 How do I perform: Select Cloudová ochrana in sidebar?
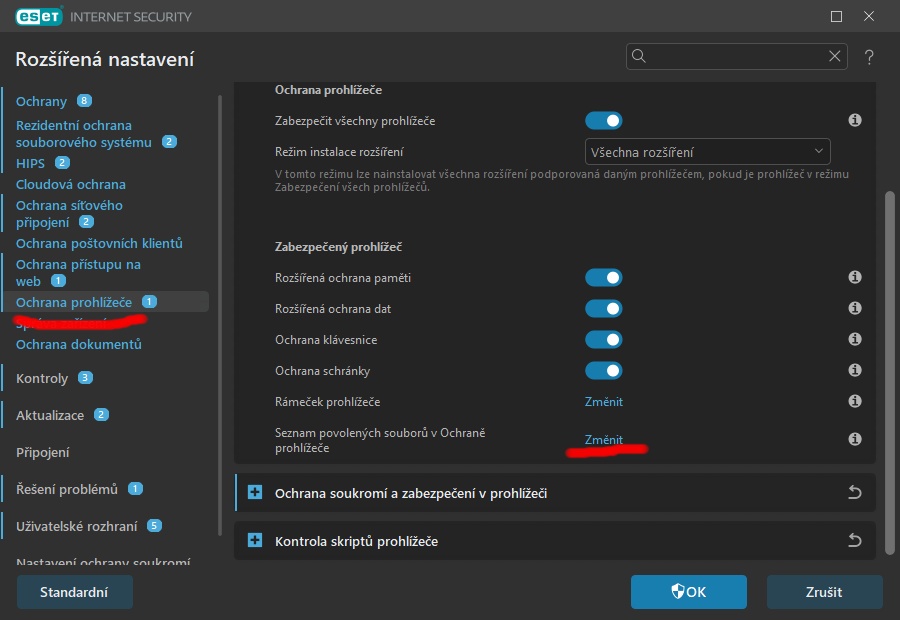click(71, 184)
